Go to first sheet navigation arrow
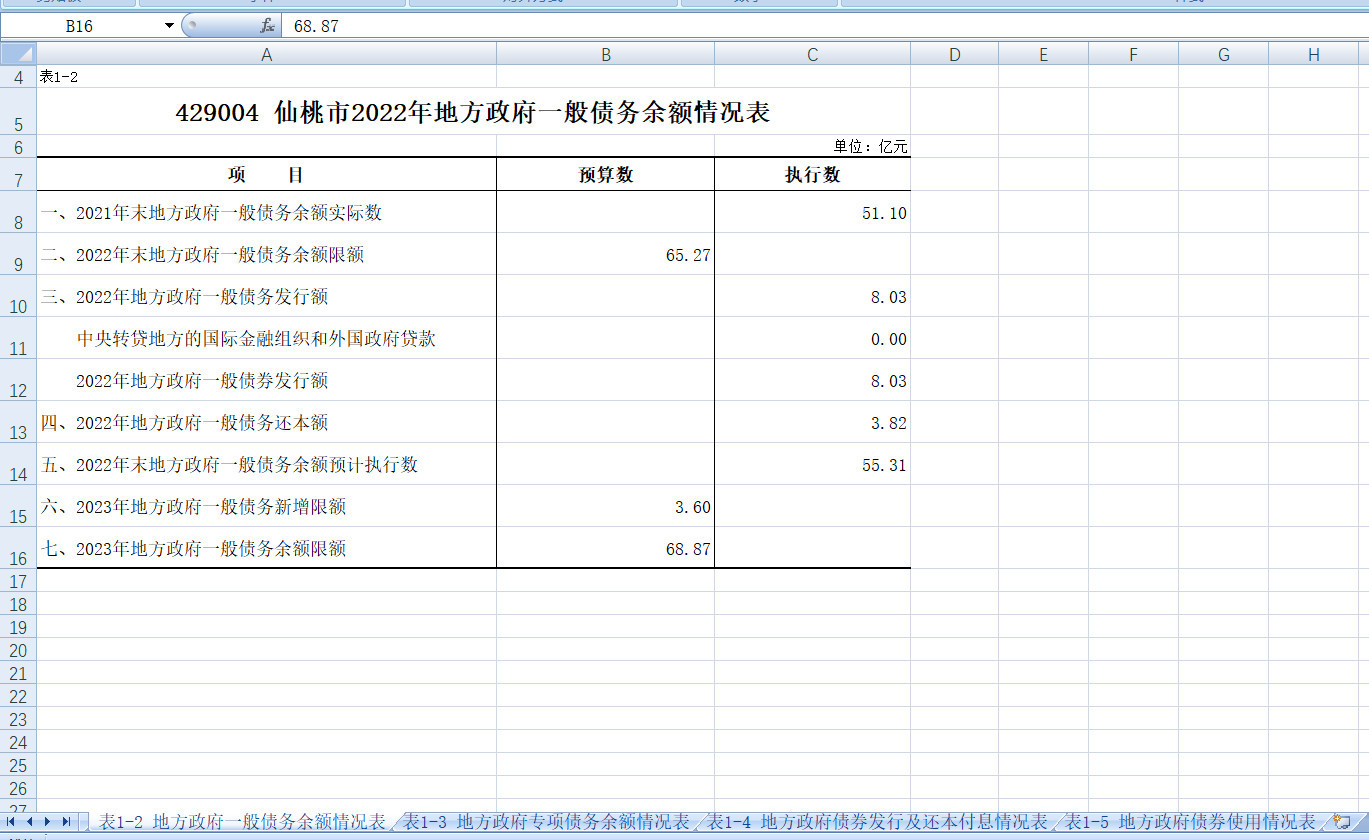The width and height of the screenshot is (1369, 840). [x=12, y=821]
